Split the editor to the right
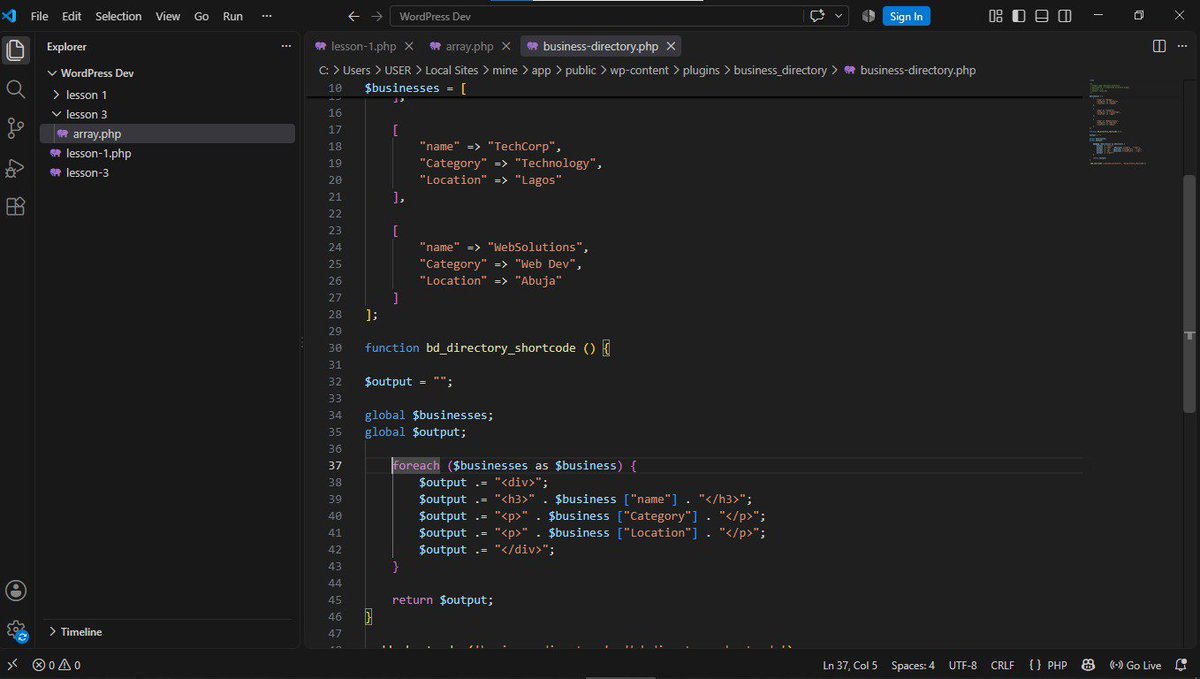This screenshot has height=679, width=1200. pos(1159,46)
